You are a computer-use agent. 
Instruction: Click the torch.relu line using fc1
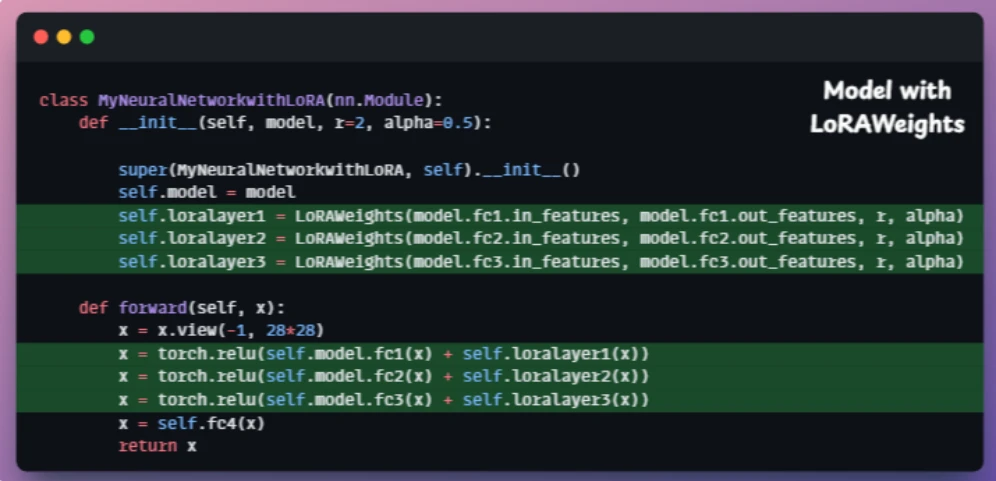500,354
